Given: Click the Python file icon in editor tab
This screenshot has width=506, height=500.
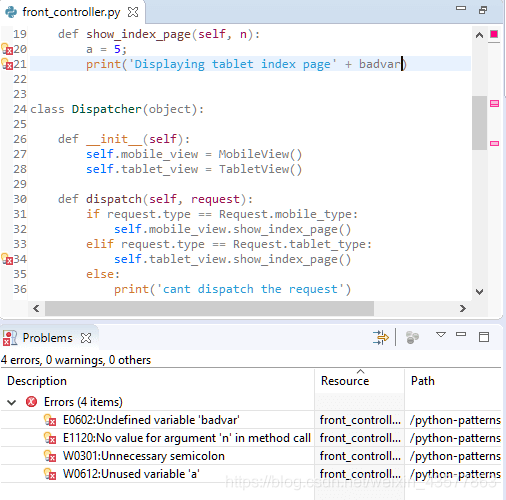Looking at the screenshot, I should coord(11,12).
